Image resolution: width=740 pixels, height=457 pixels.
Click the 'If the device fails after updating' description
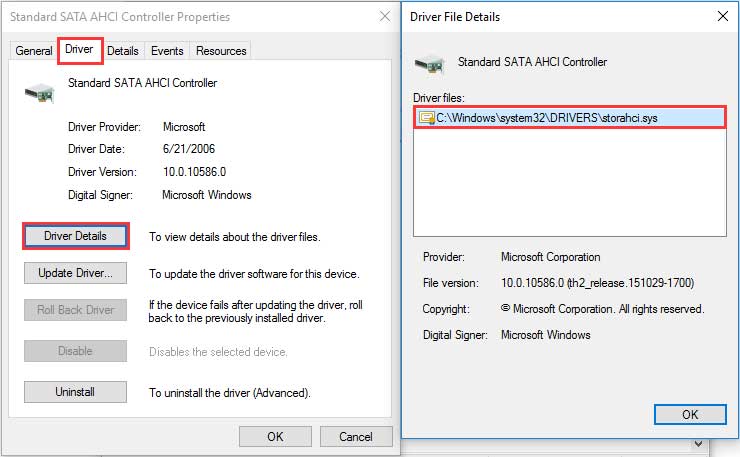tap(255, 312)
